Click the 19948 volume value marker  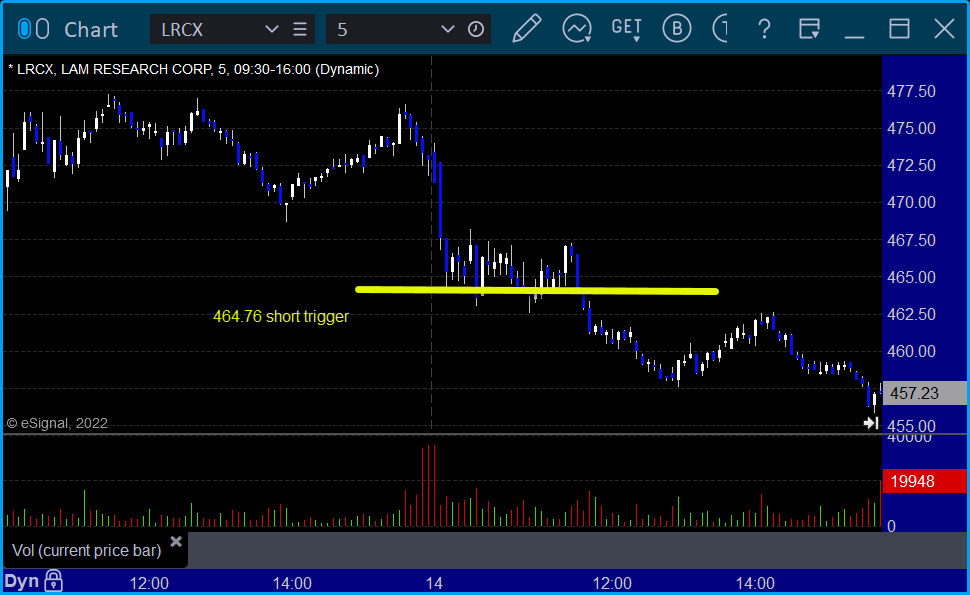(925, 481)
